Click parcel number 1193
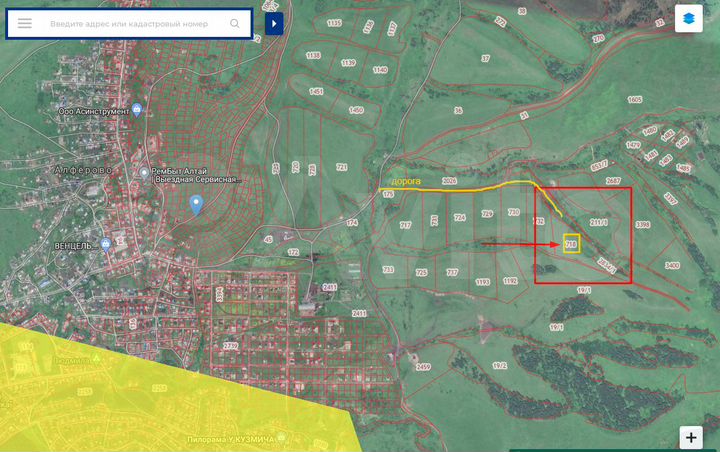Viewport: 720px width, 452px height. click(483, 282)
